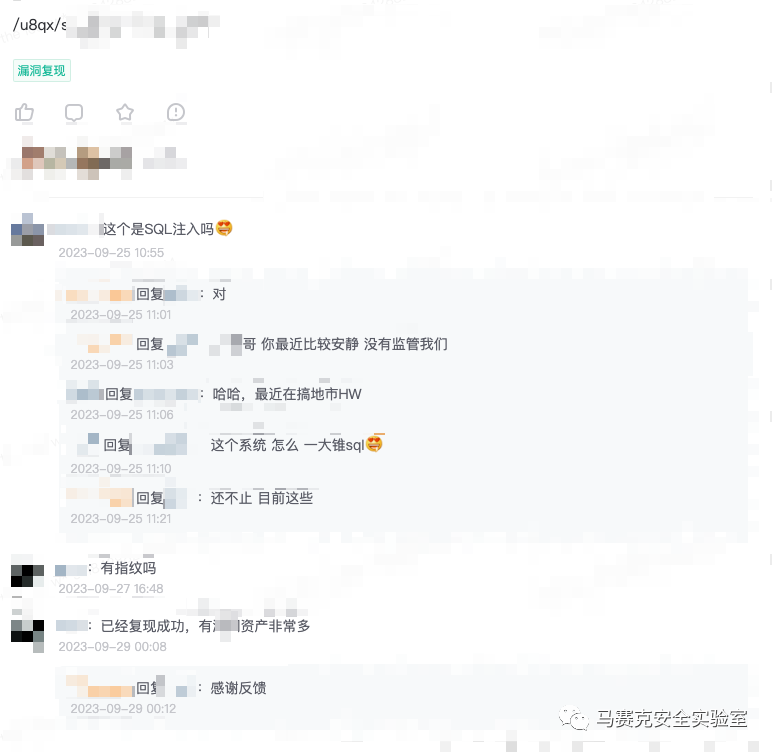Viewport: 772px width, 752px height.
Task: Open avatar of SQL注入 question commenter
Action: (28, 229)
